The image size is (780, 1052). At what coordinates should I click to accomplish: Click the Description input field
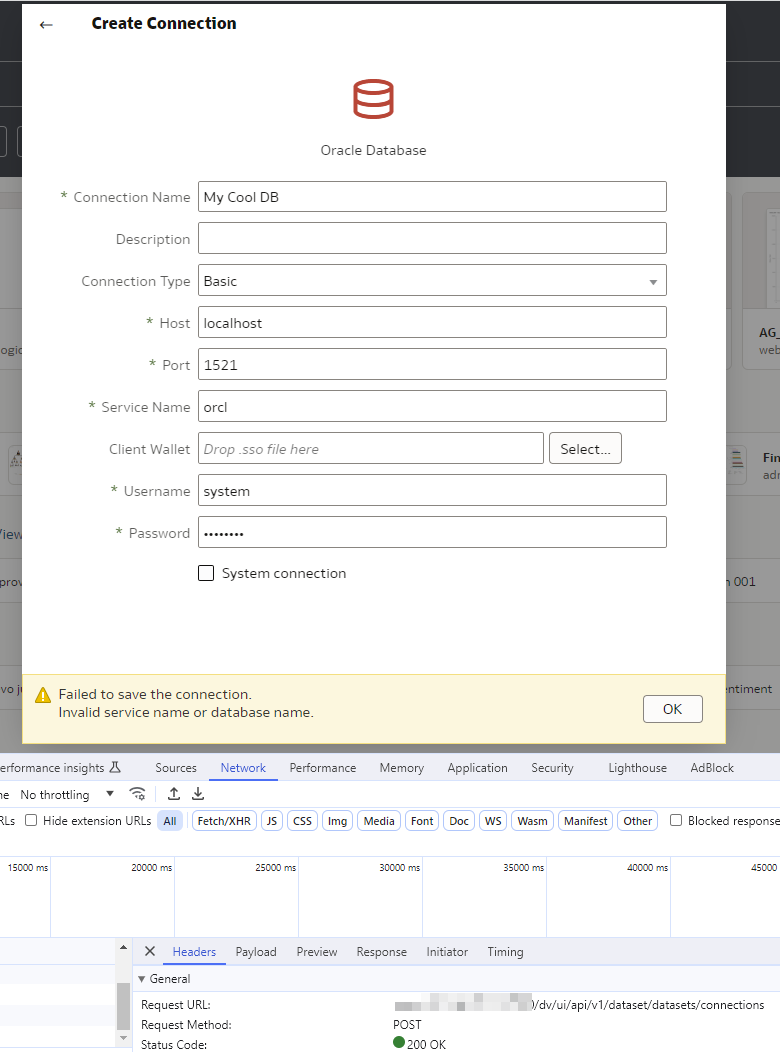[432, 238]
